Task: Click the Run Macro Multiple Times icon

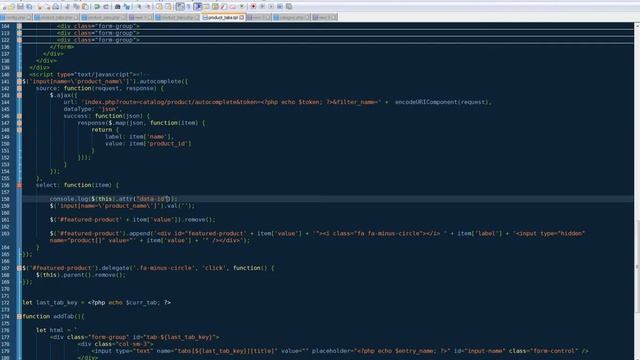Action: click(280, 7)
